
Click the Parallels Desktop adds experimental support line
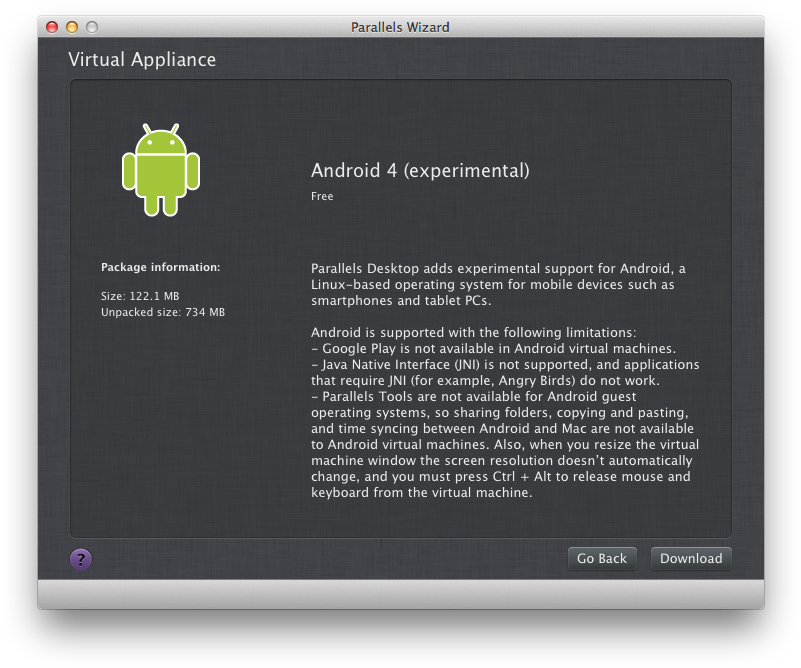click(x=498, y=269)
